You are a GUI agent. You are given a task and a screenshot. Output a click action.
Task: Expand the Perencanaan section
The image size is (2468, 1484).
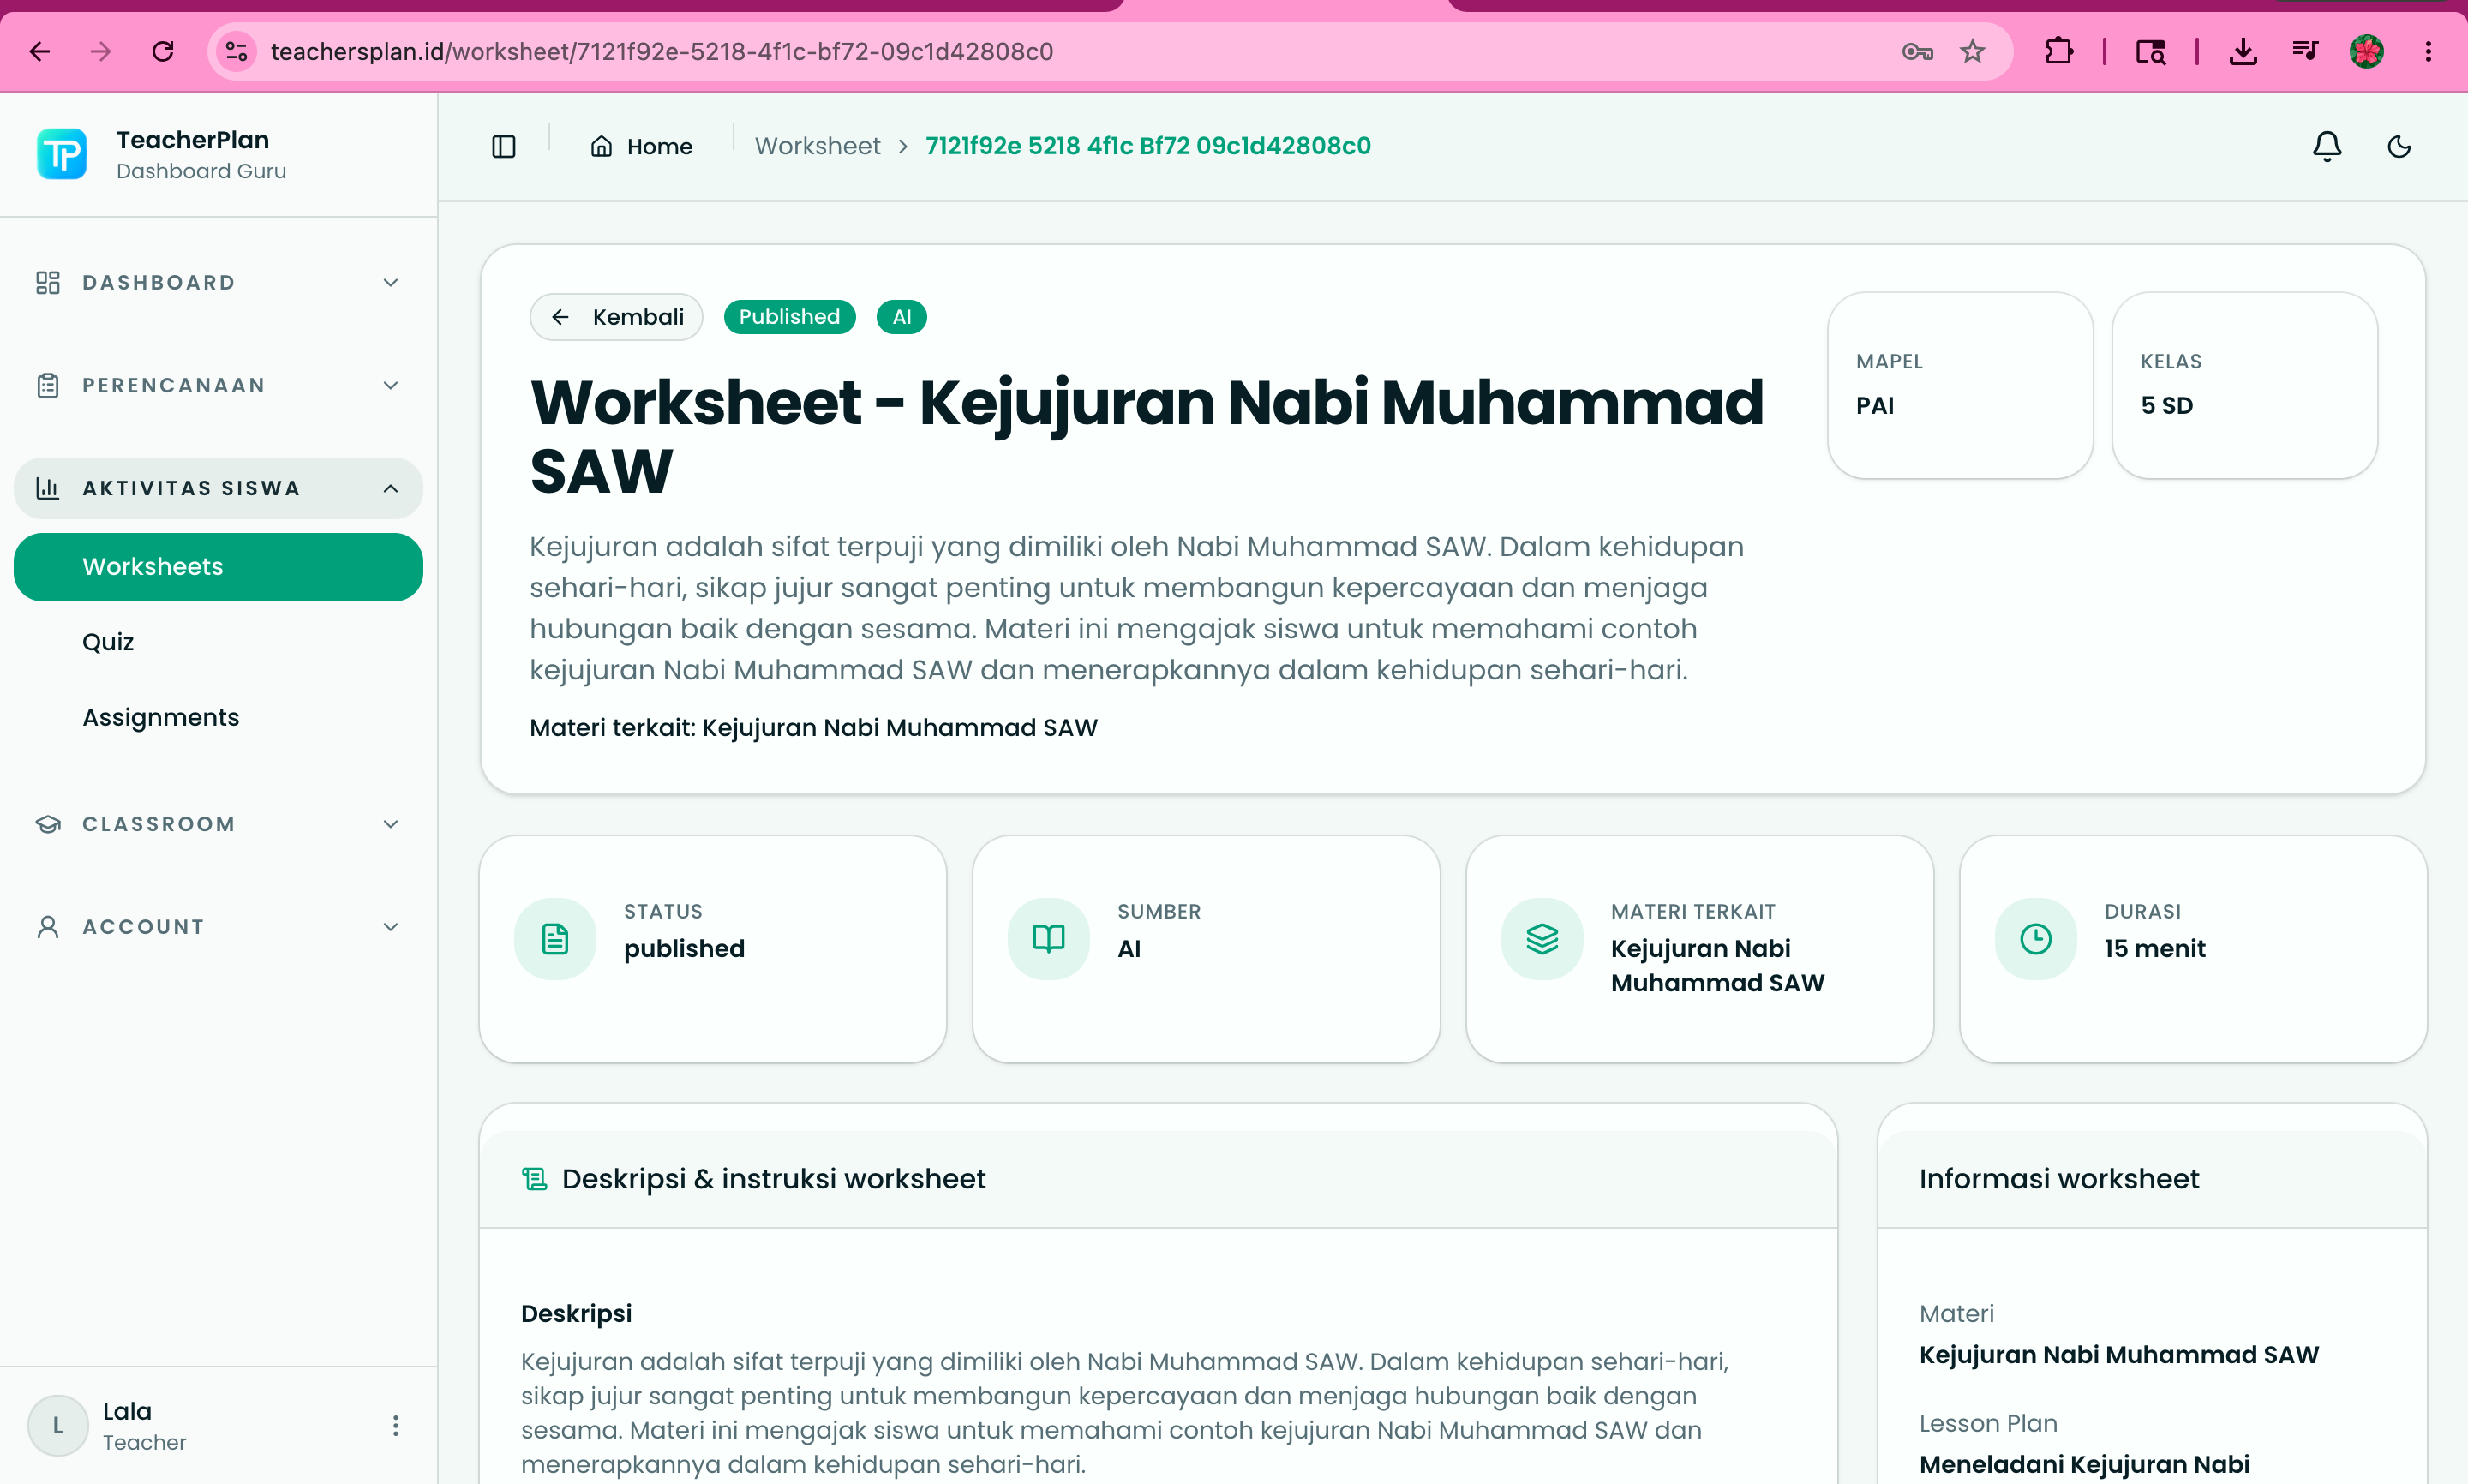(x=391, y=385)
